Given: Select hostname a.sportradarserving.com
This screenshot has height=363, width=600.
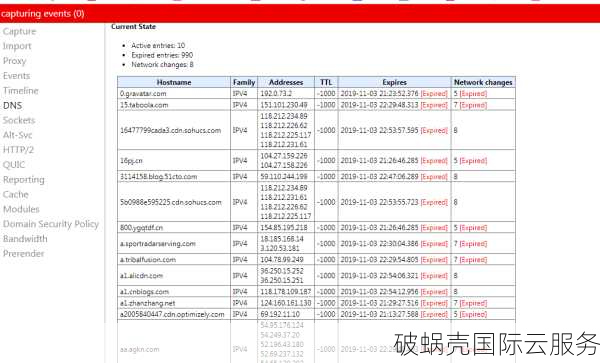Looking at the screenshot, I should tap(158, 244).
